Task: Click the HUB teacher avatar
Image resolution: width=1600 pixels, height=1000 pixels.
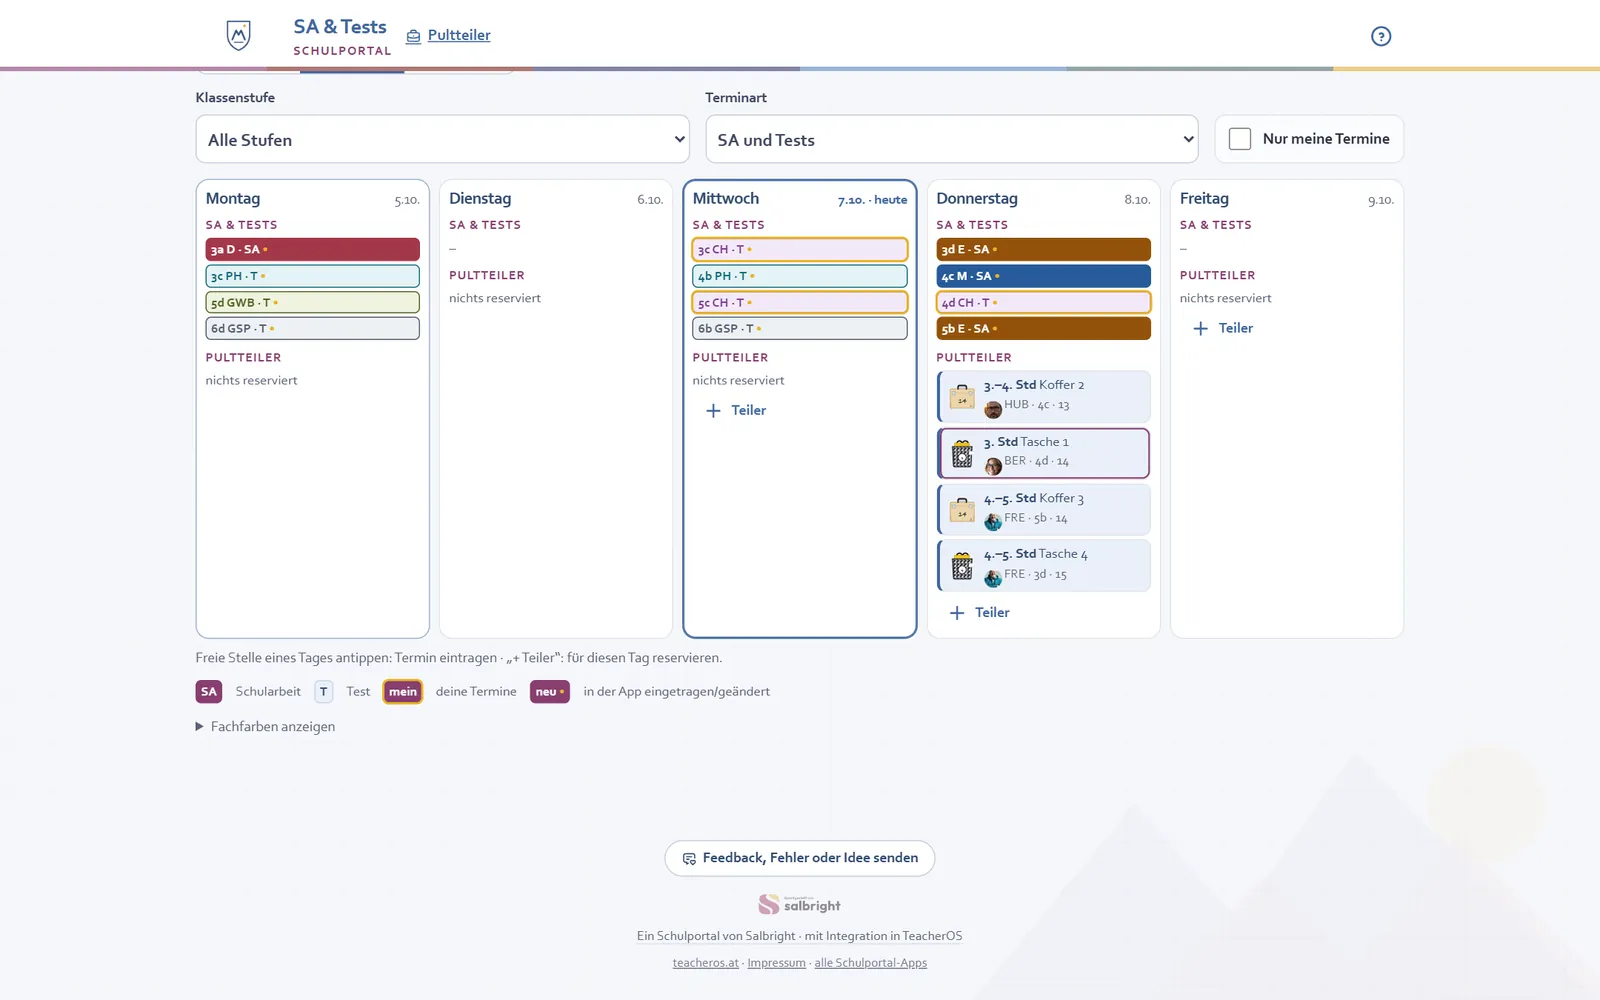Action: coord(993,409)
